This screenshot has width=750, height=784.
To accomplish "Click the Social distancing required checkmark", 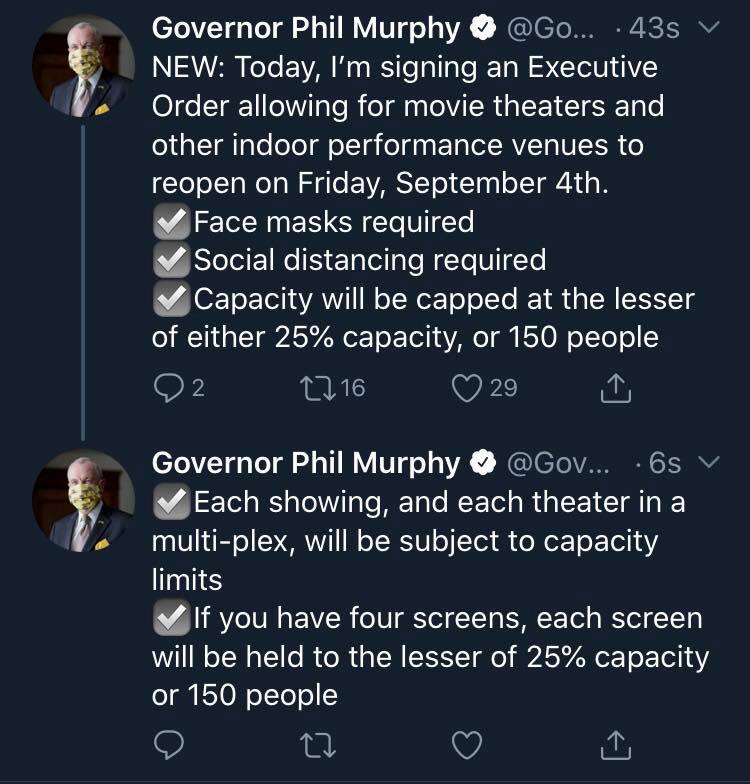I will pyautogui.click(x=171, y=260).
